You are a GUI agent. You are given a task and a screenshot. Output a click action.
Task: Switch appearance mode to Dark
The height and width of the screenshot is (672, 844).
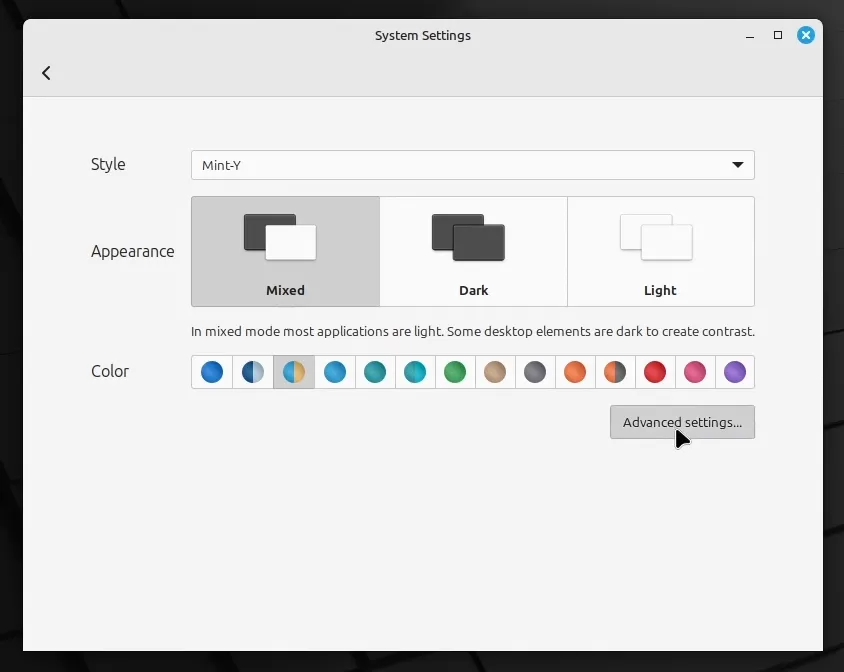(473, 250)
